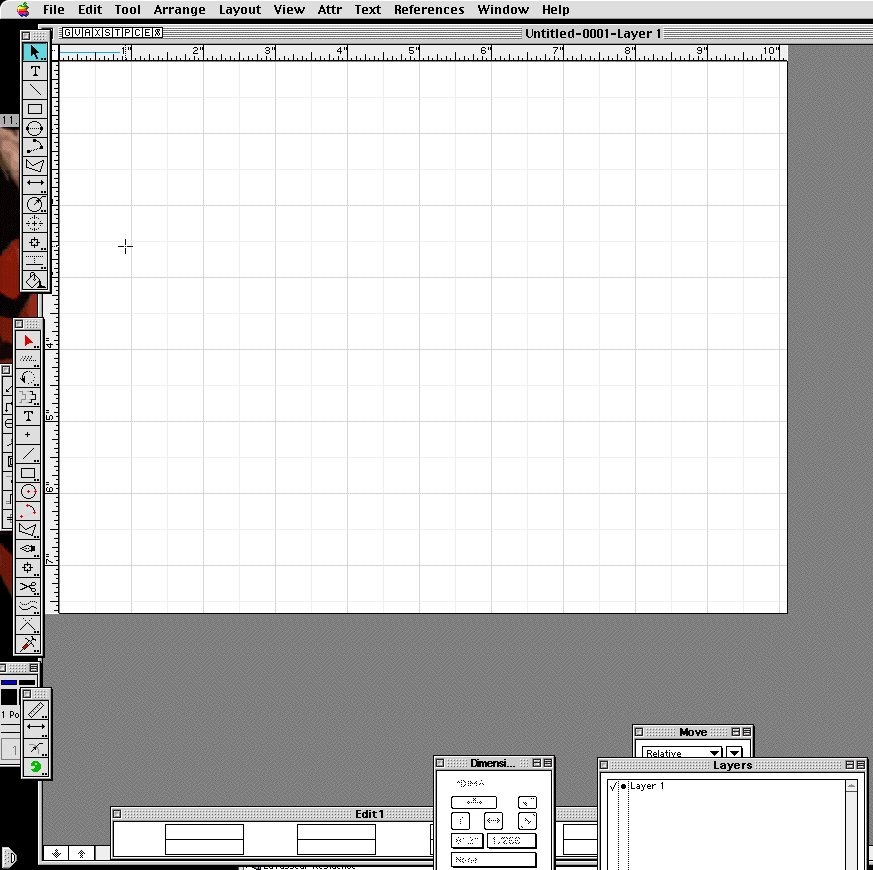Click the horizontal dimension button in the Dimension panel
The image size is (873, 870).
494,821
